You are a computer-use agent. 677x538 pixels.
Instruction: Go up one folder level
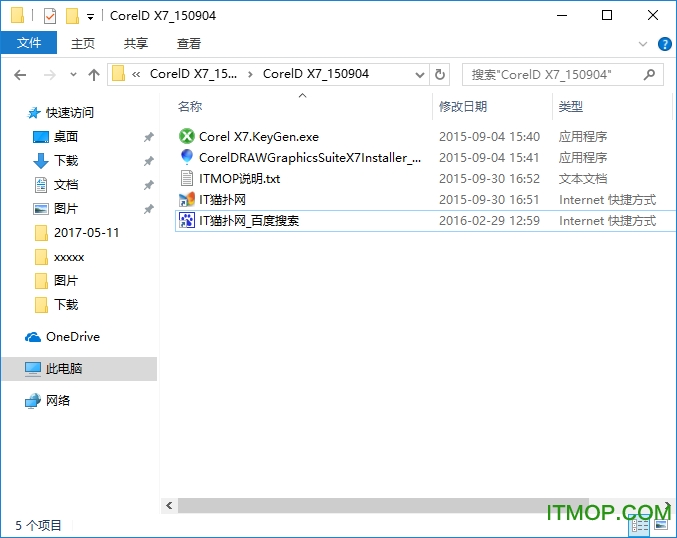(94, 75)
